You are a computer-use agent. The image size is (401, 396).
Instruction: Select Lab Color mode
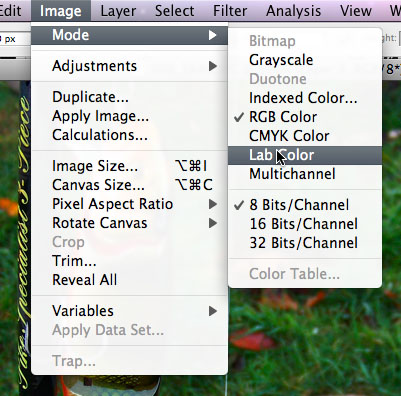[x=305, y=155]
